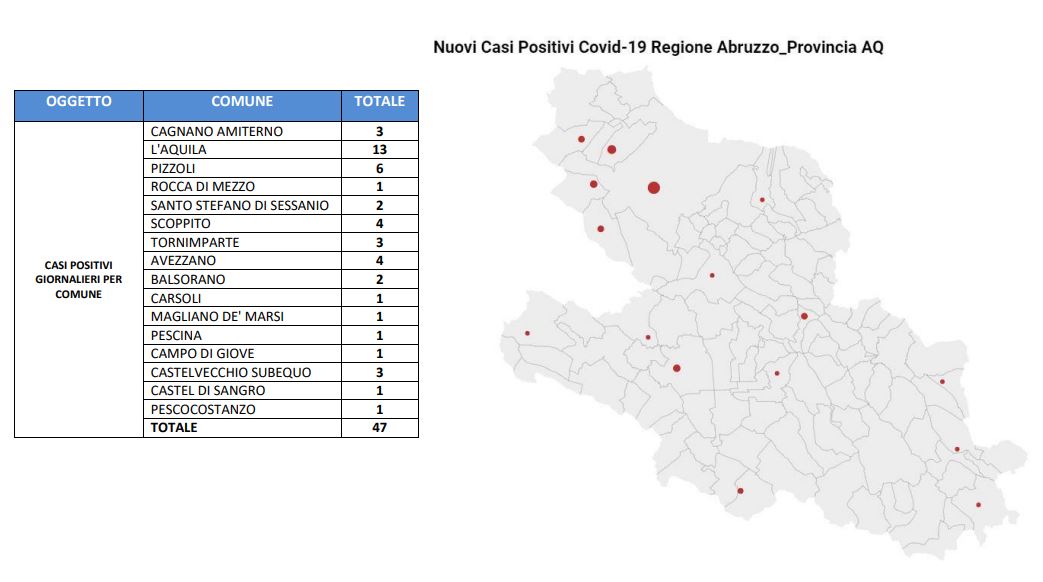Select the L'AQUILA row name
The image size is (1043, 582).
pyautogui.click(x=242, y=150)
